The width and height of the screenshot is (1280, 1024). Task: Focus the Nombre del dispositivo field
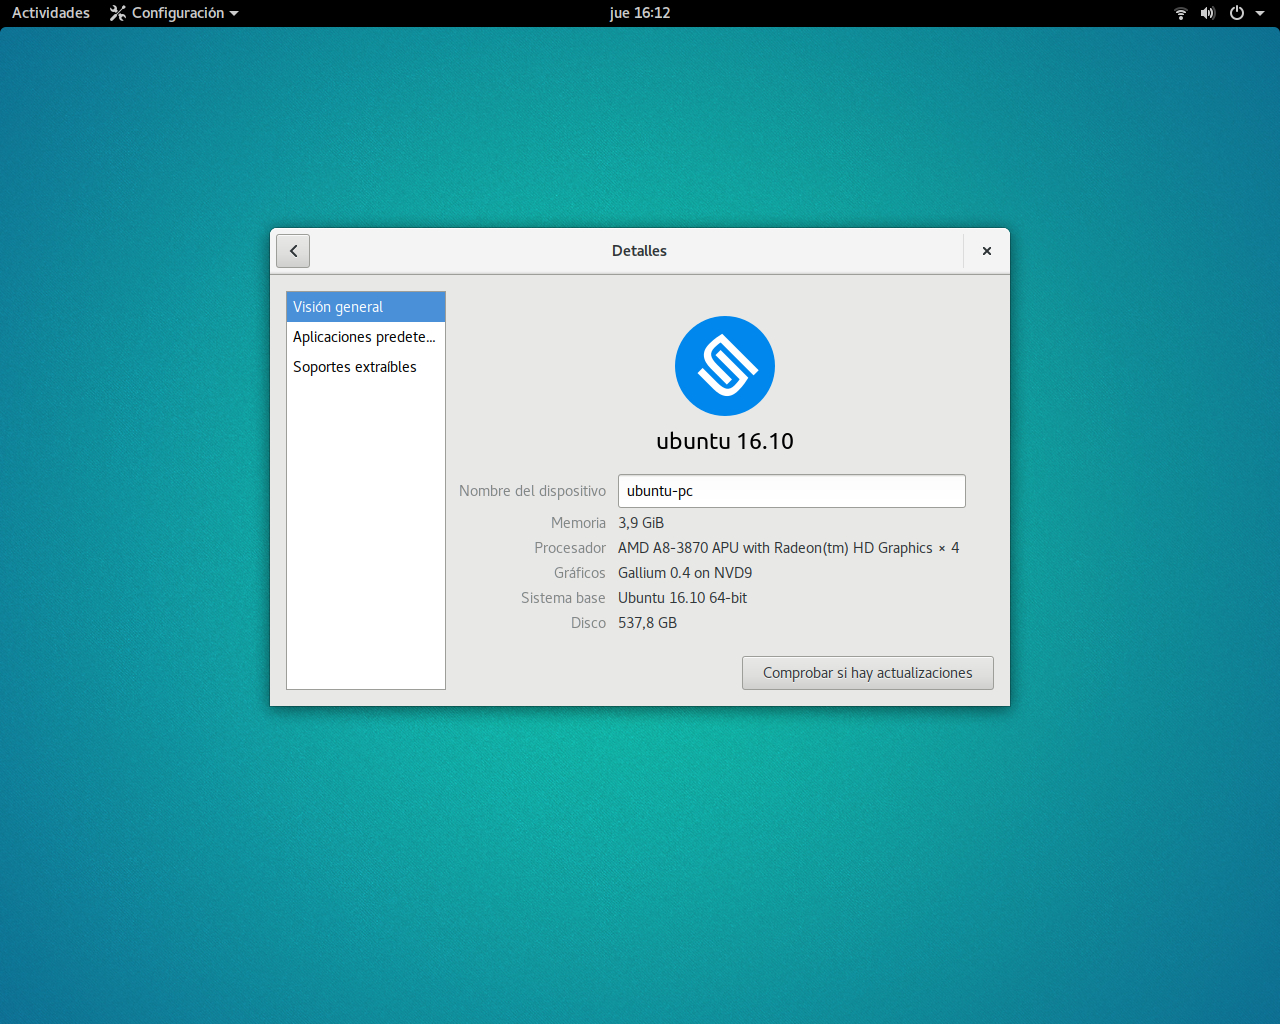pyautogui.click(x=792, y=491)
